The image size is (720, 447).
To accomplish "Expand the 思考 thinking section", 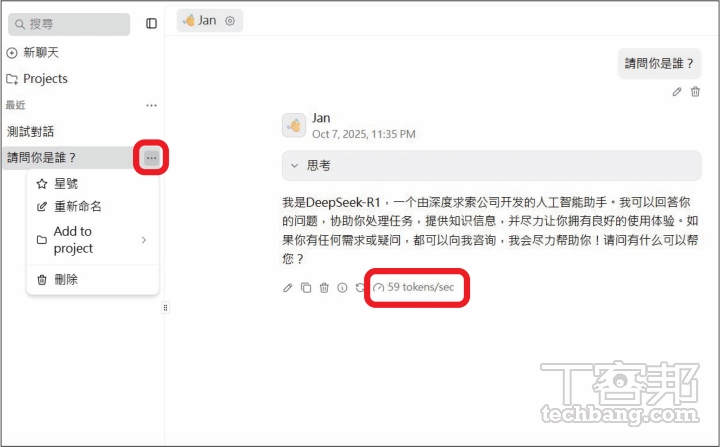I will pyautogui.click(x=491, y=165).
